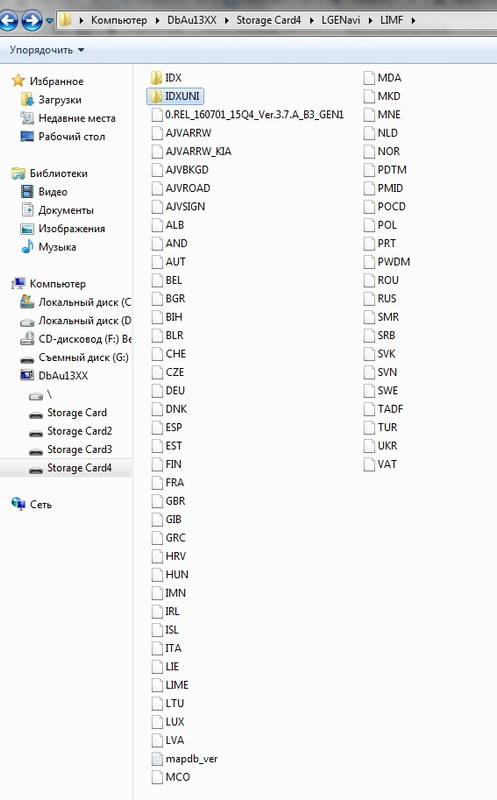Select DbAu13XX in the address breadcrumb
Viewport: 497px width, 800px height.
[191, 20]
